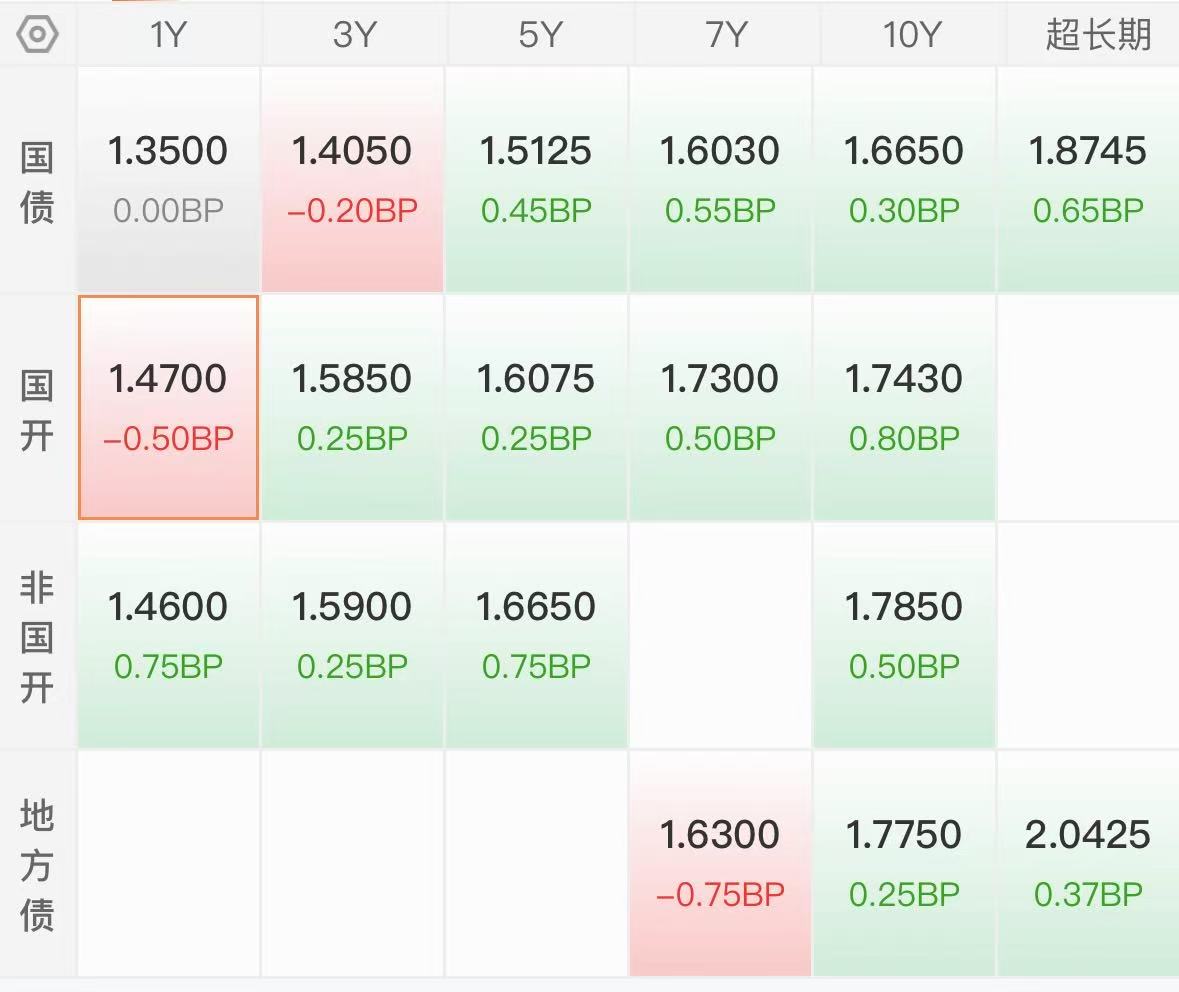Open highlighted 国开 1Y cell 1.4700
Viewport: 1179px width, 992px height.
168,407
